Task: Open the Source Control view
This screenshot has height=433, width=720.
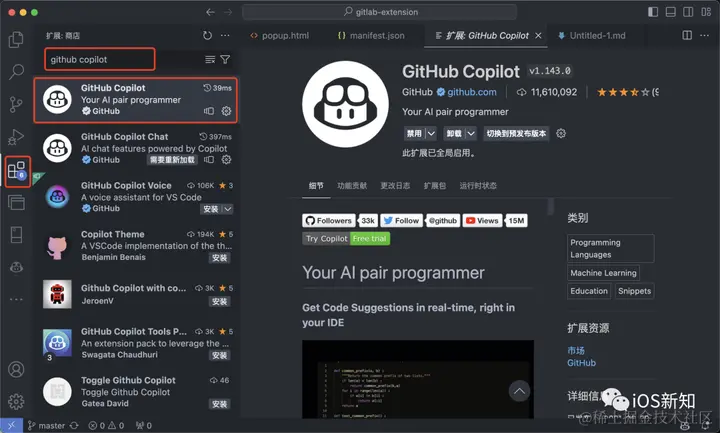Action: [16, 104]
